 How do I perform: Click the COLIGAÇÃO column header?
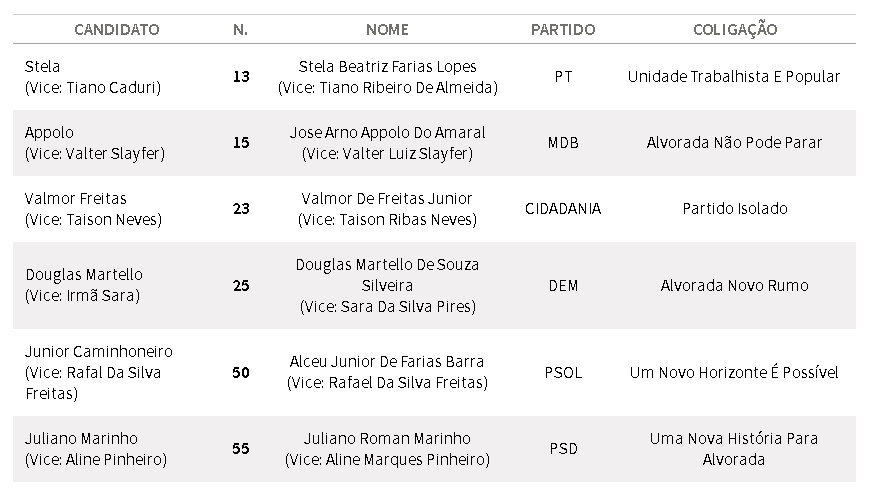pyautogui.click(x=735, y=29)
